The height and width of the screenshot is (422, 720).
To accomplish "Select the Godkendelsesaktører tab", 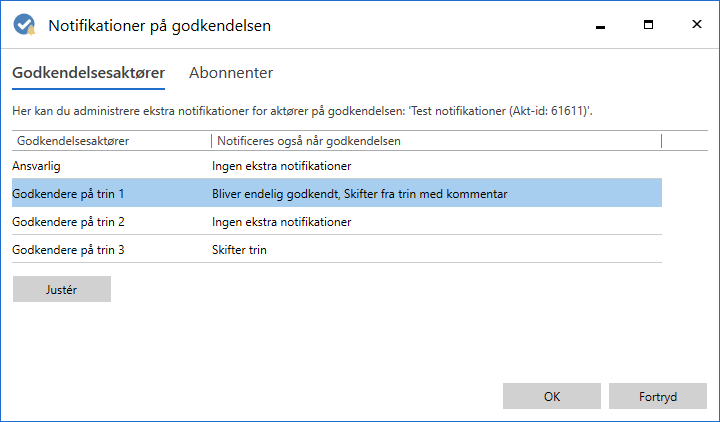I will pos(88,73).
